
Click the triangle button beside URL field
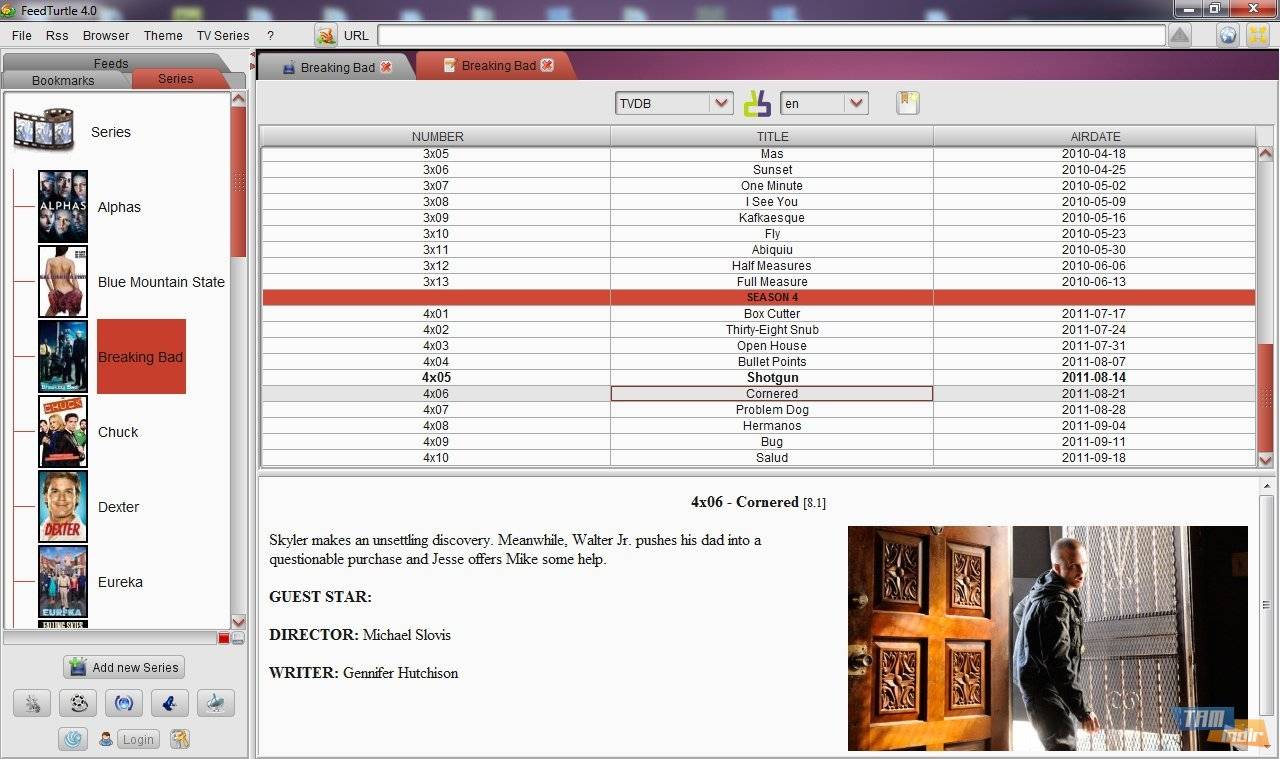point(1179,35)
